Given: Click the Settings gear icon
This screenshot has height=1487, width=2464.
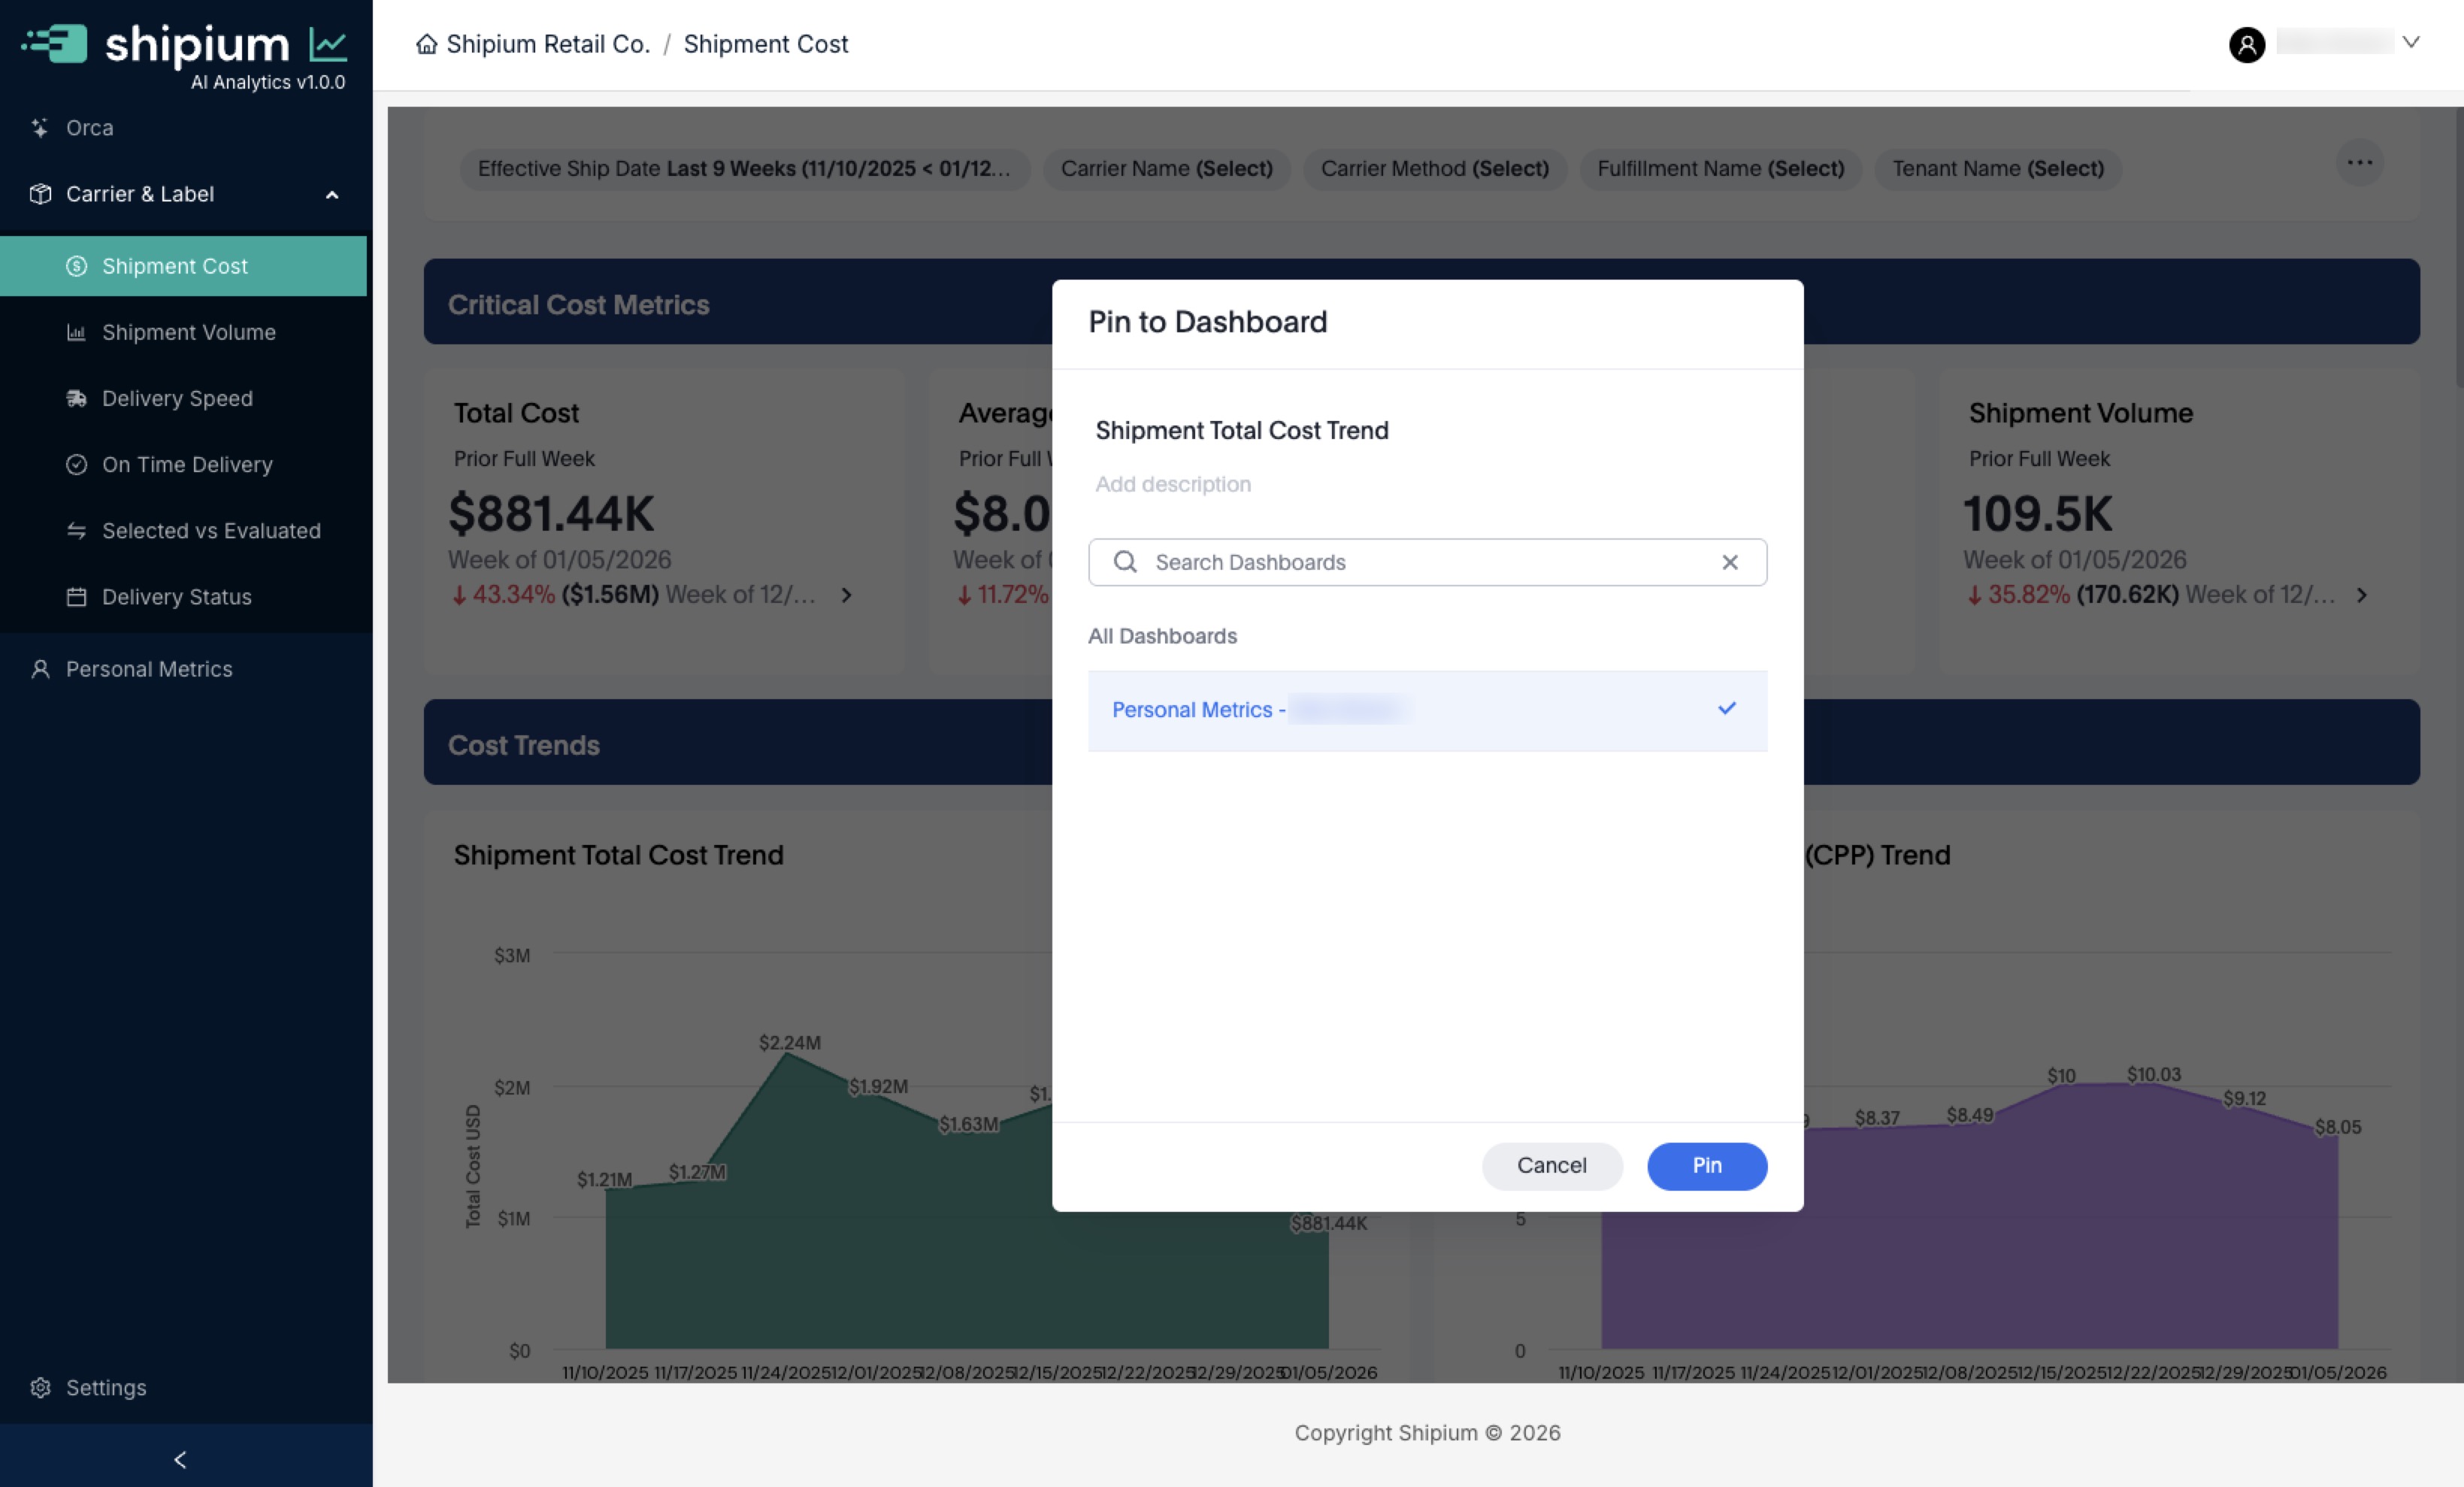Looking at the screenshot, I should [x=40, y=1387].
